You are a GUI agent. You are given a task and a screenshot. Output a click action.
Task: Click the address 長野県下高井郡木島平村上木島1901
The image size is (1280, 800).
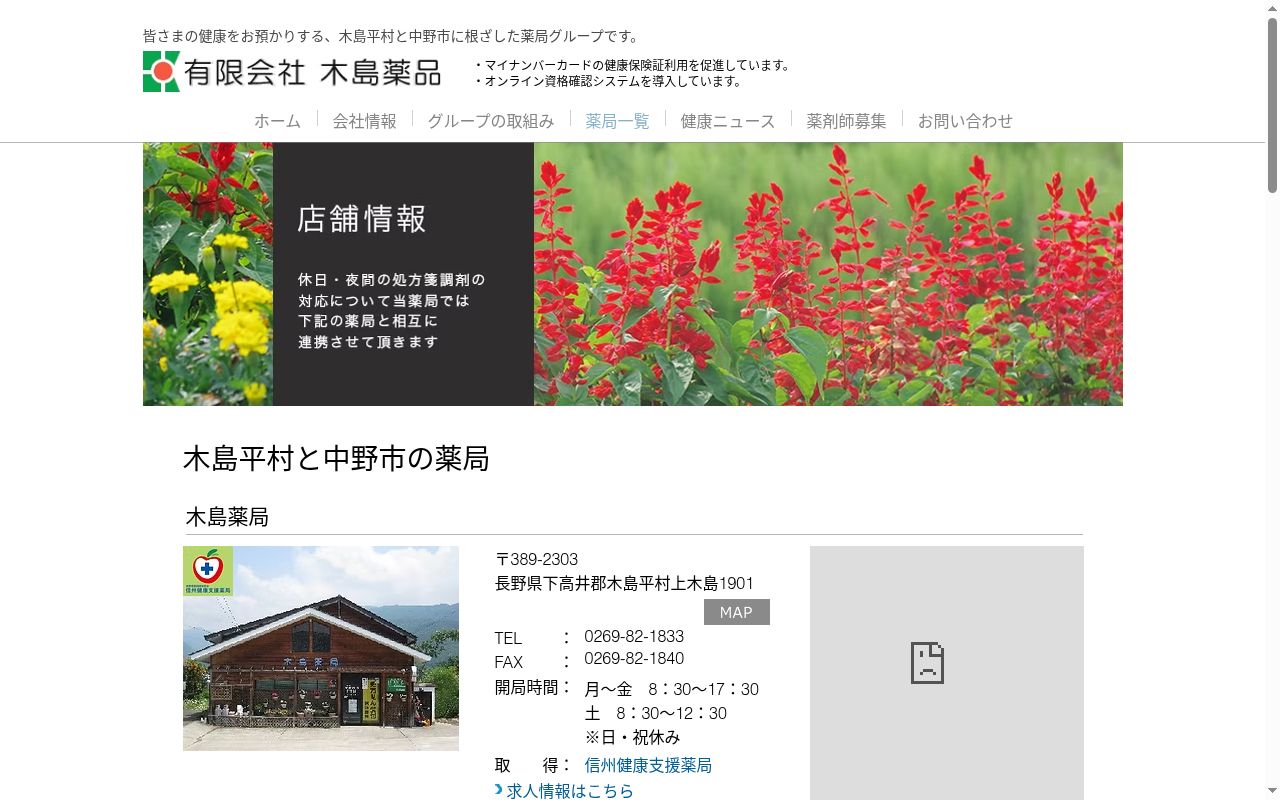click(x=624, y=583)
